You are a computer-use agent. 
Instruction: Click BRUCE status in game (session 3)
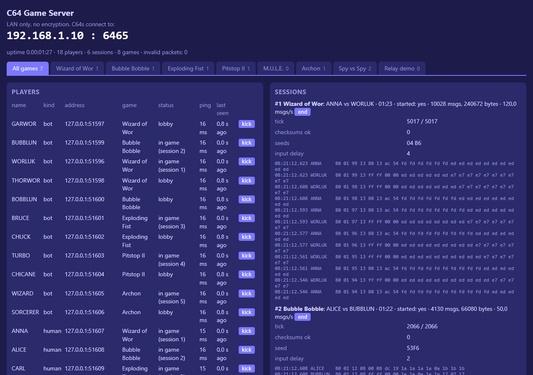coord(171,222)
